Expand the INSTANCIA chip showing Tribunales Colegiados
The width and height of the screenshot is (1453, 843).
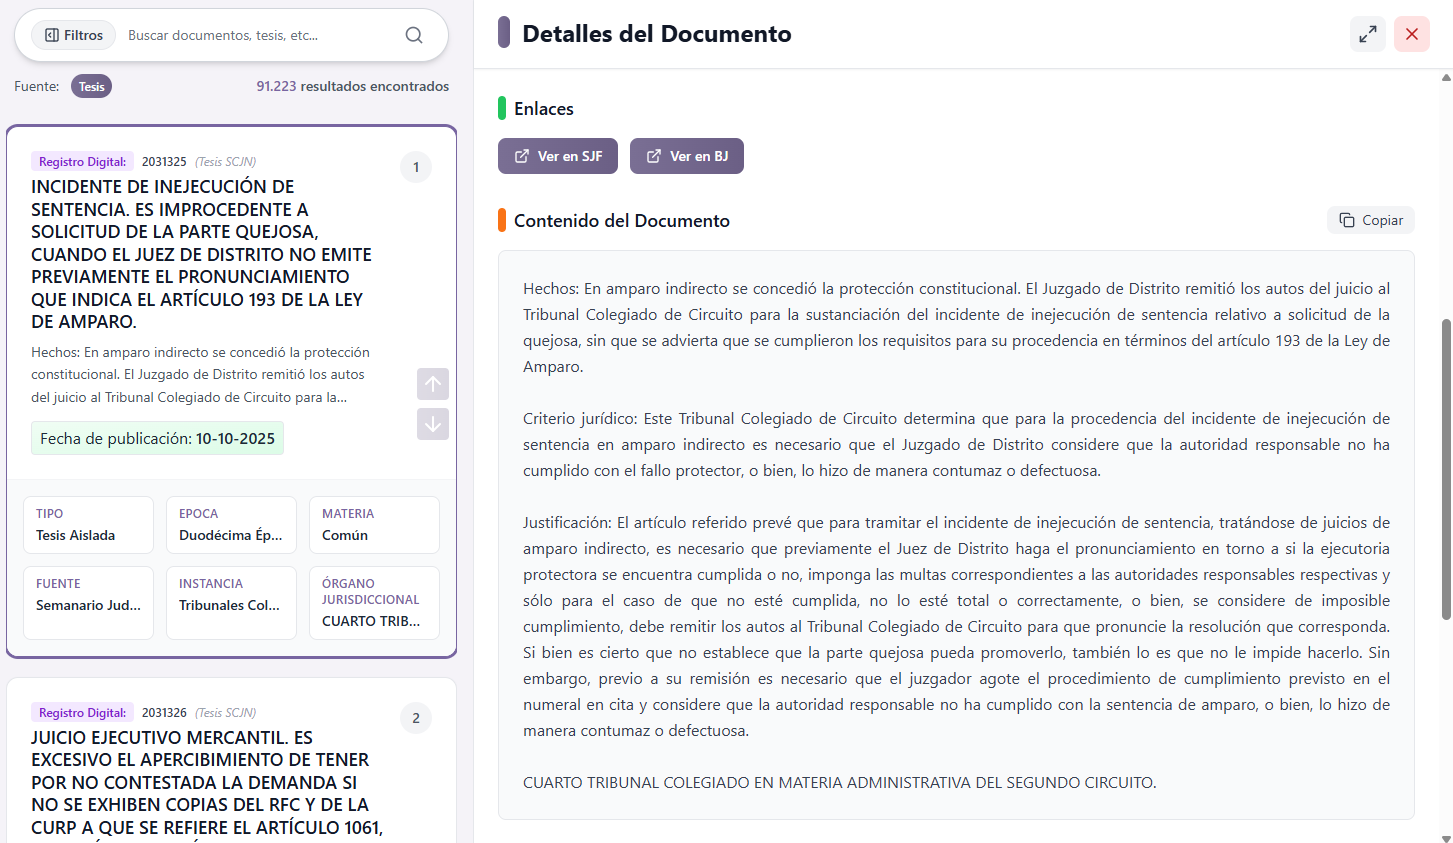[x=231, y=602]
